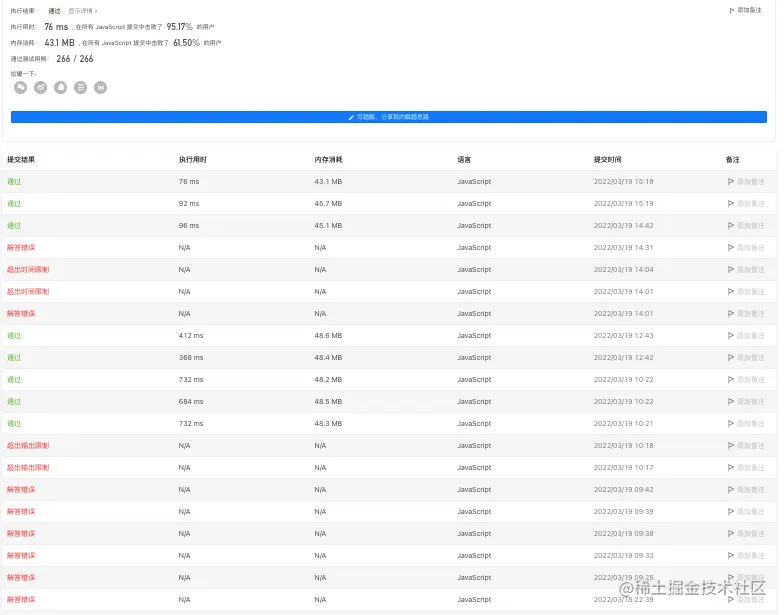Share the result via the LinkedIn icon

point(100,88)
